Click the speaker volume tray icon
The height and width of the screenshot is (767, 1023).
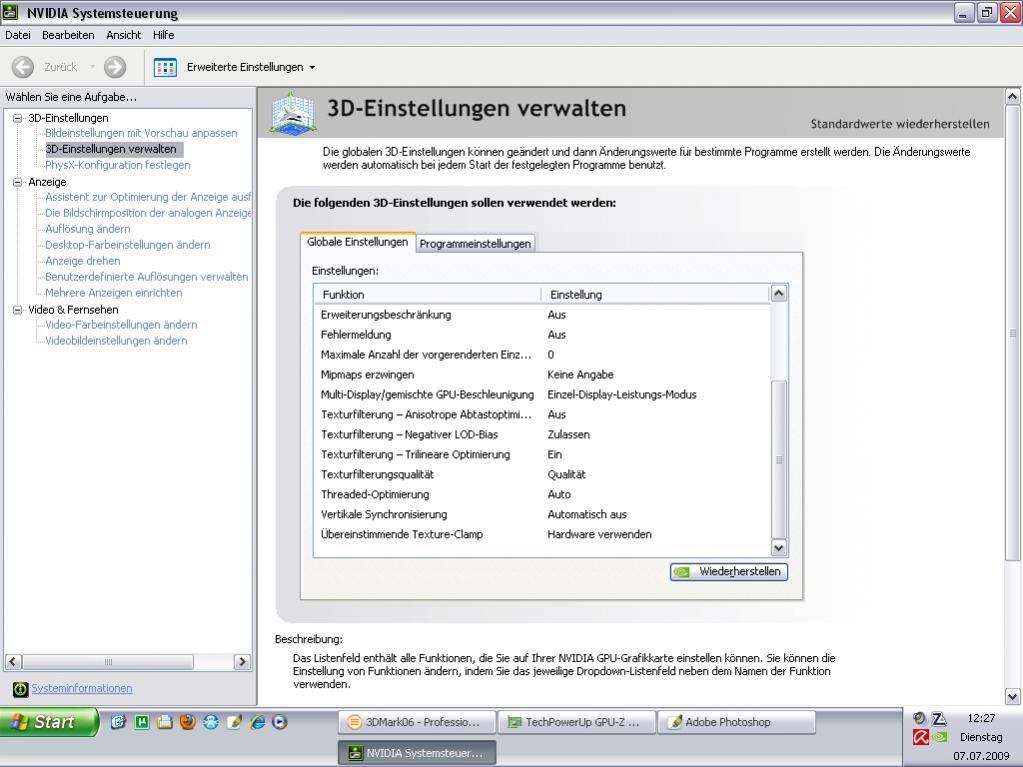[x=919, y=719]
